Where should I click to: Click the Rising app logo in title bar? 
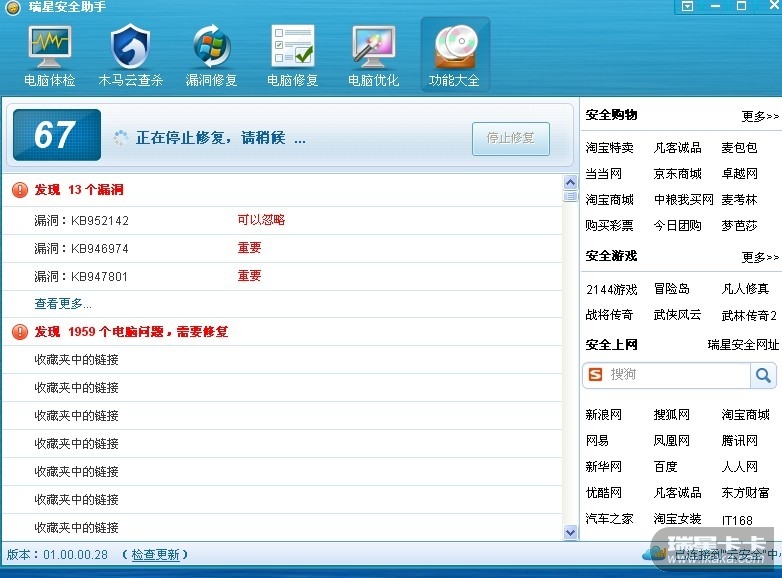tap(12, 7)
